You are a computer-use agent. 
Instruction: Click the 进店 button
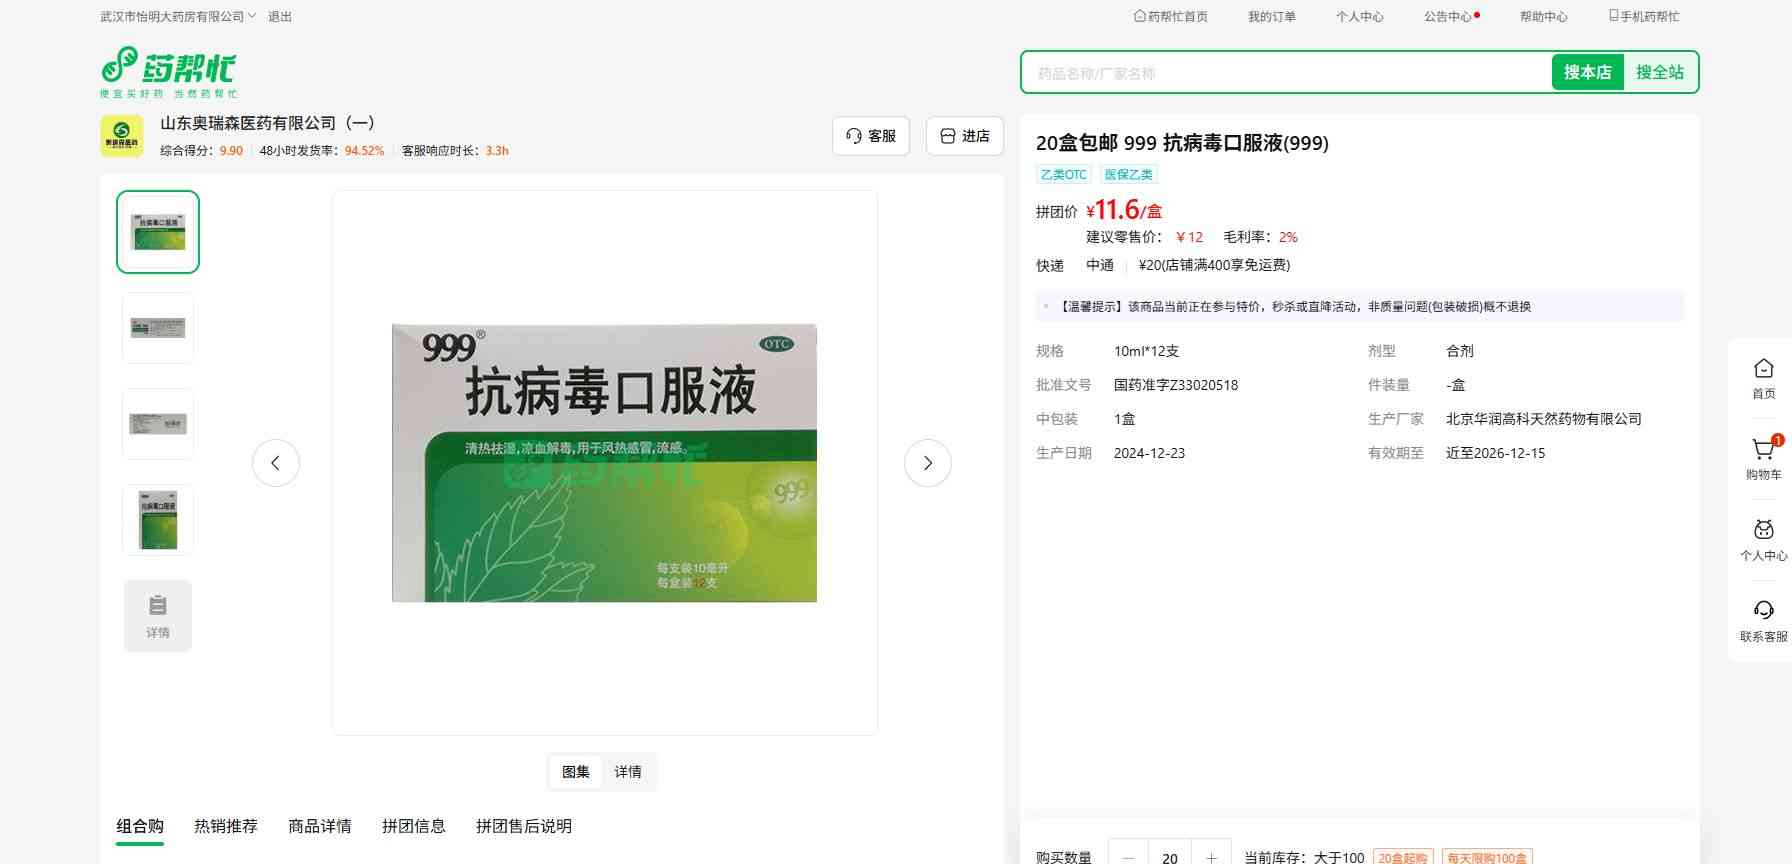coord(965,136)
